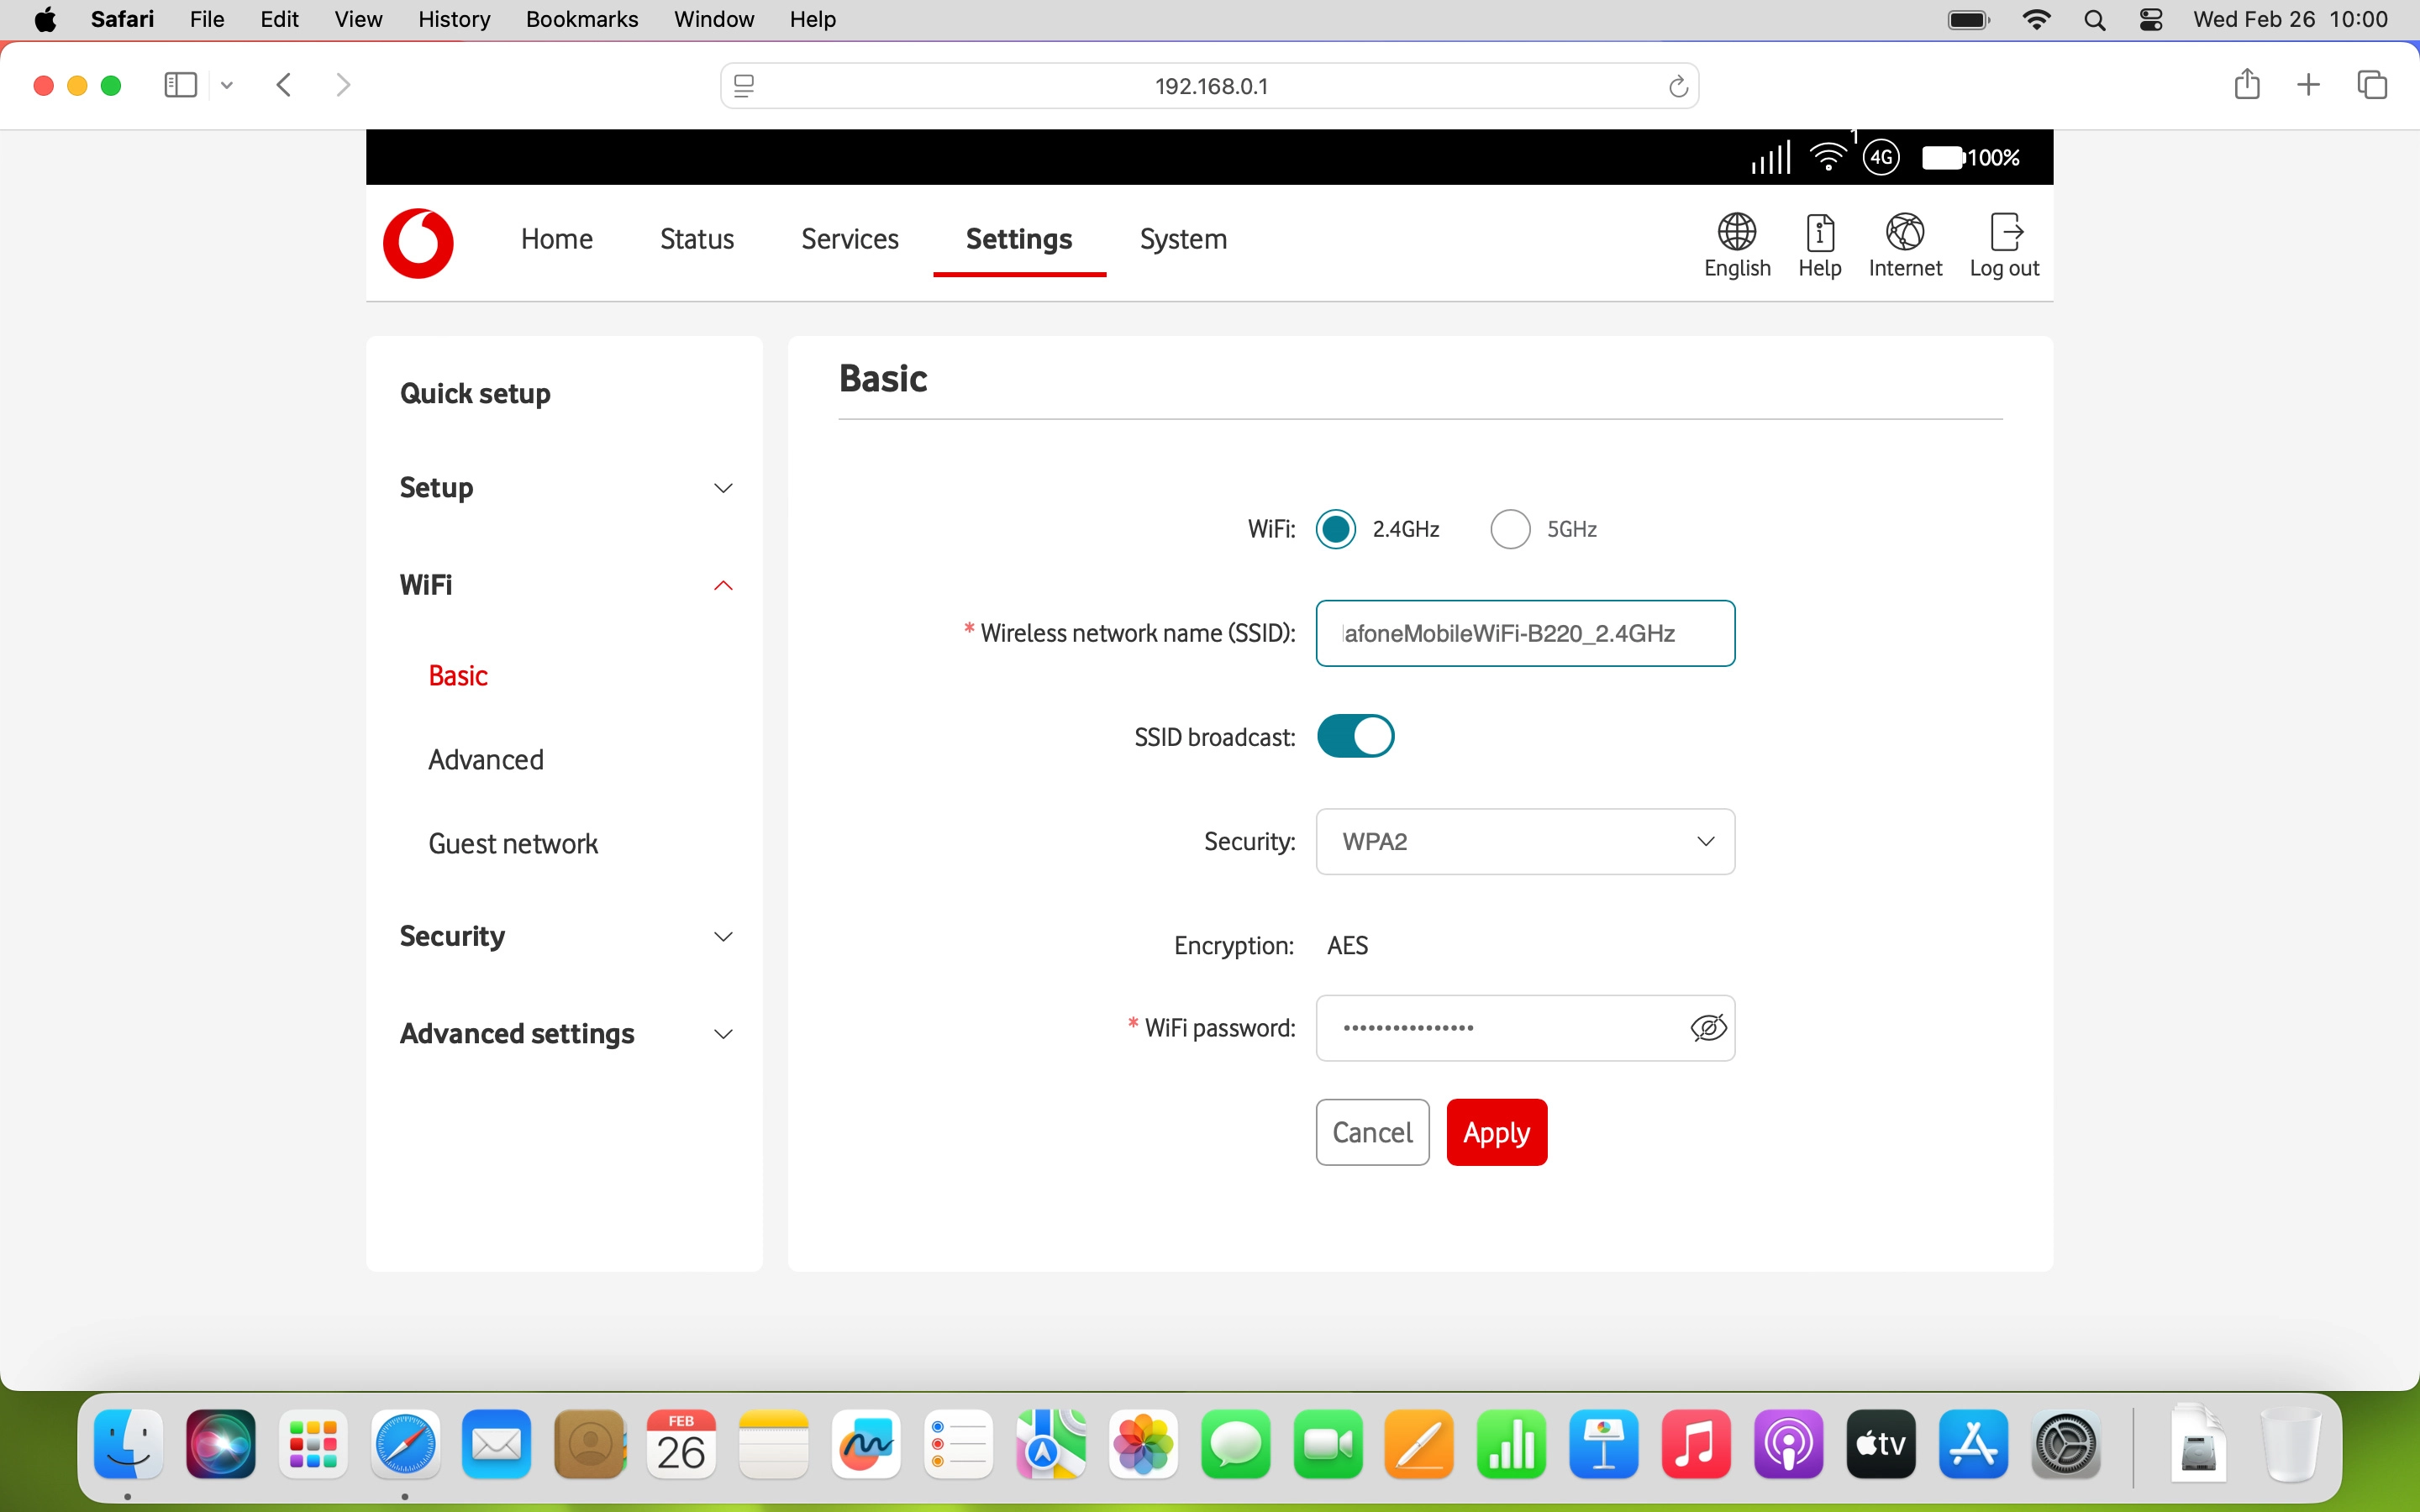This screenshot has height=1512, width=2420.
Task: Turn off the SSID broadcast switch
Action: click(x=1355, y=737)
